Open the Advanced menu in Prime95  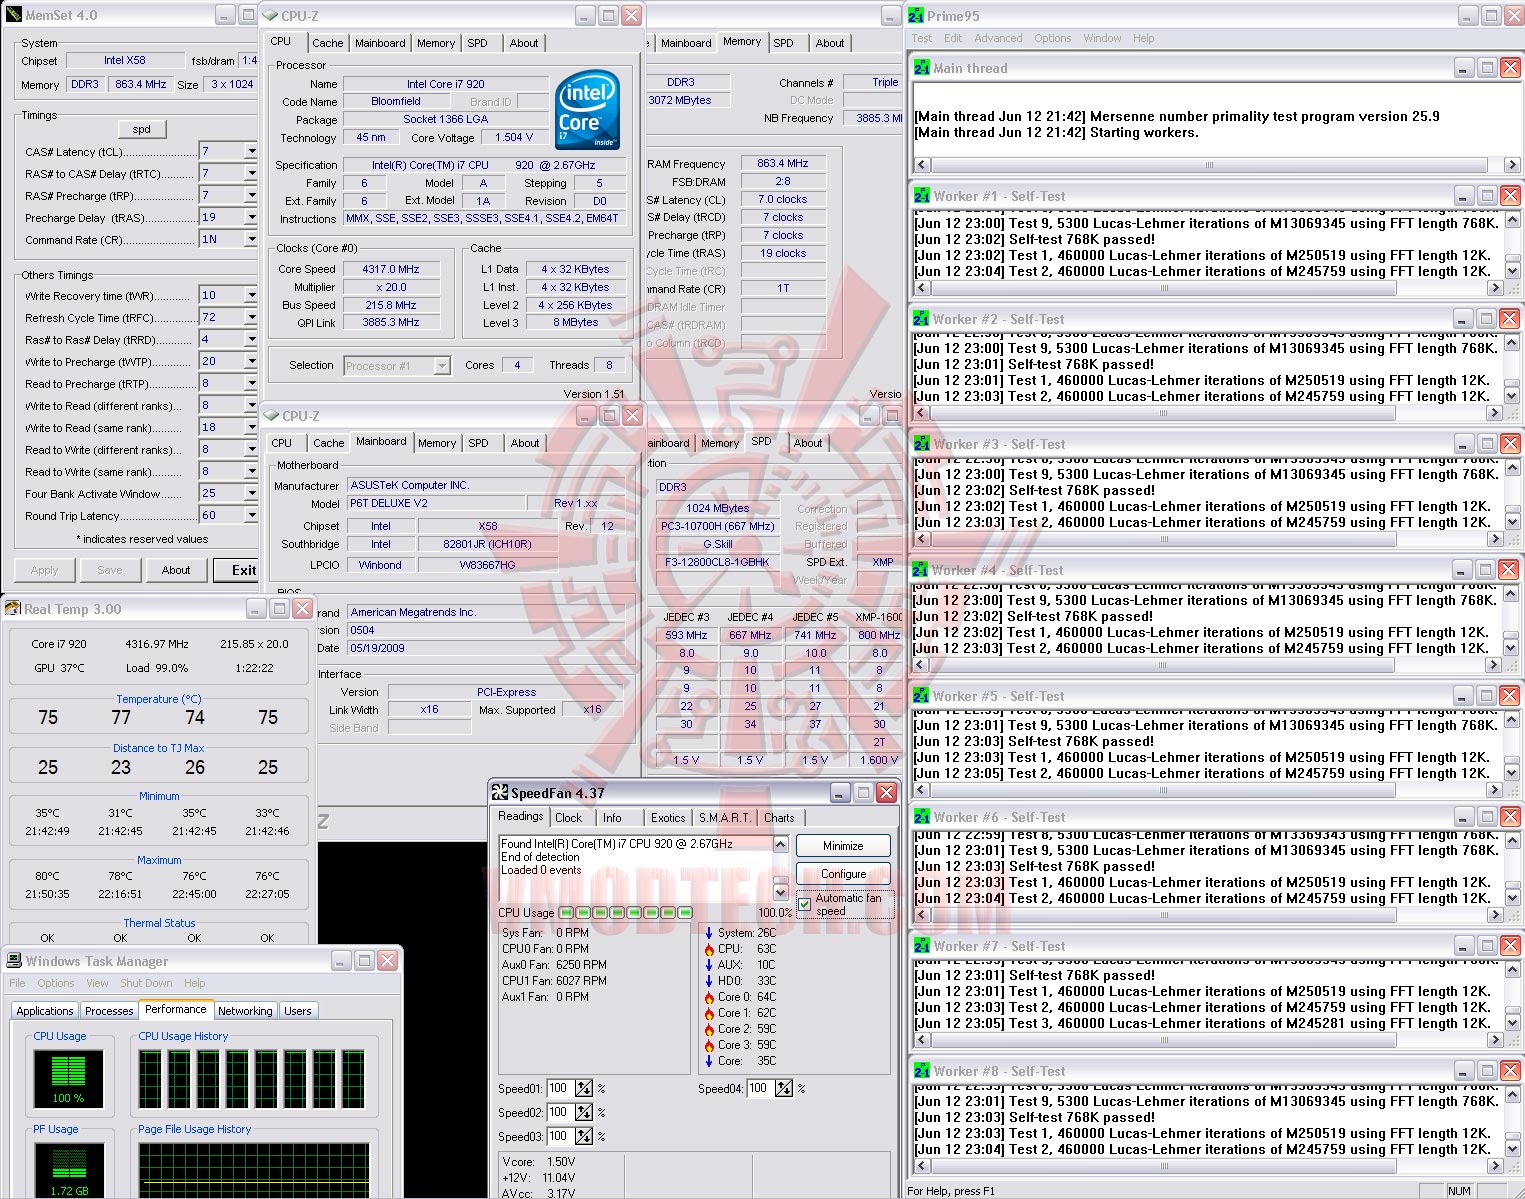click(x=998, y=38)
